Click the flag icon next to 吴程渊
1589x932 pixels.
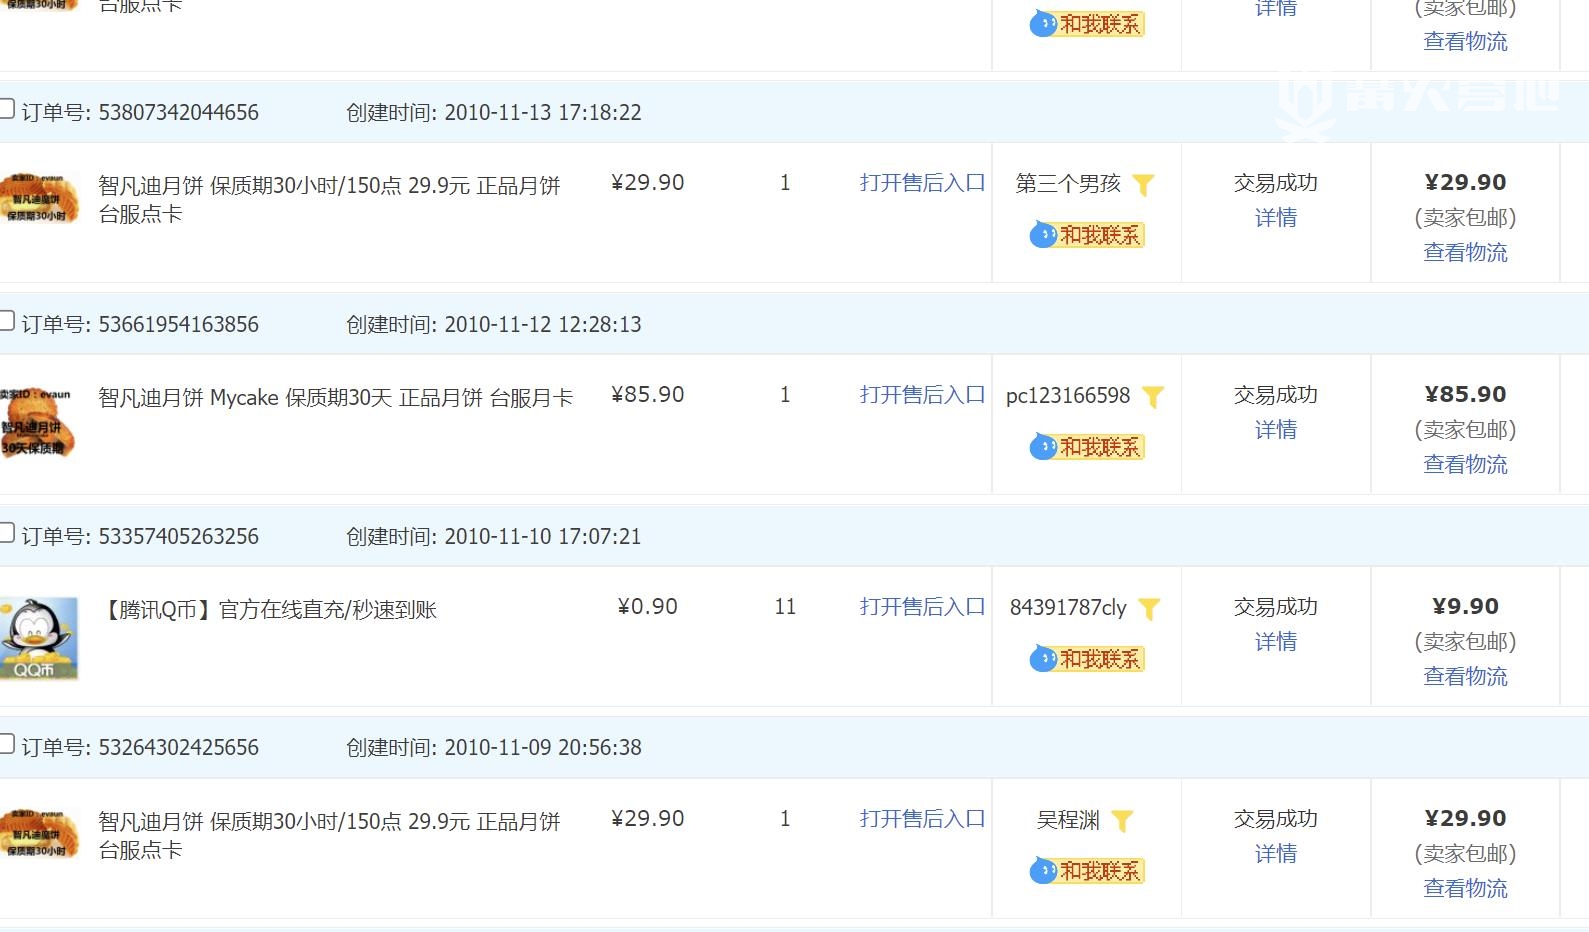coord(1122,821)
